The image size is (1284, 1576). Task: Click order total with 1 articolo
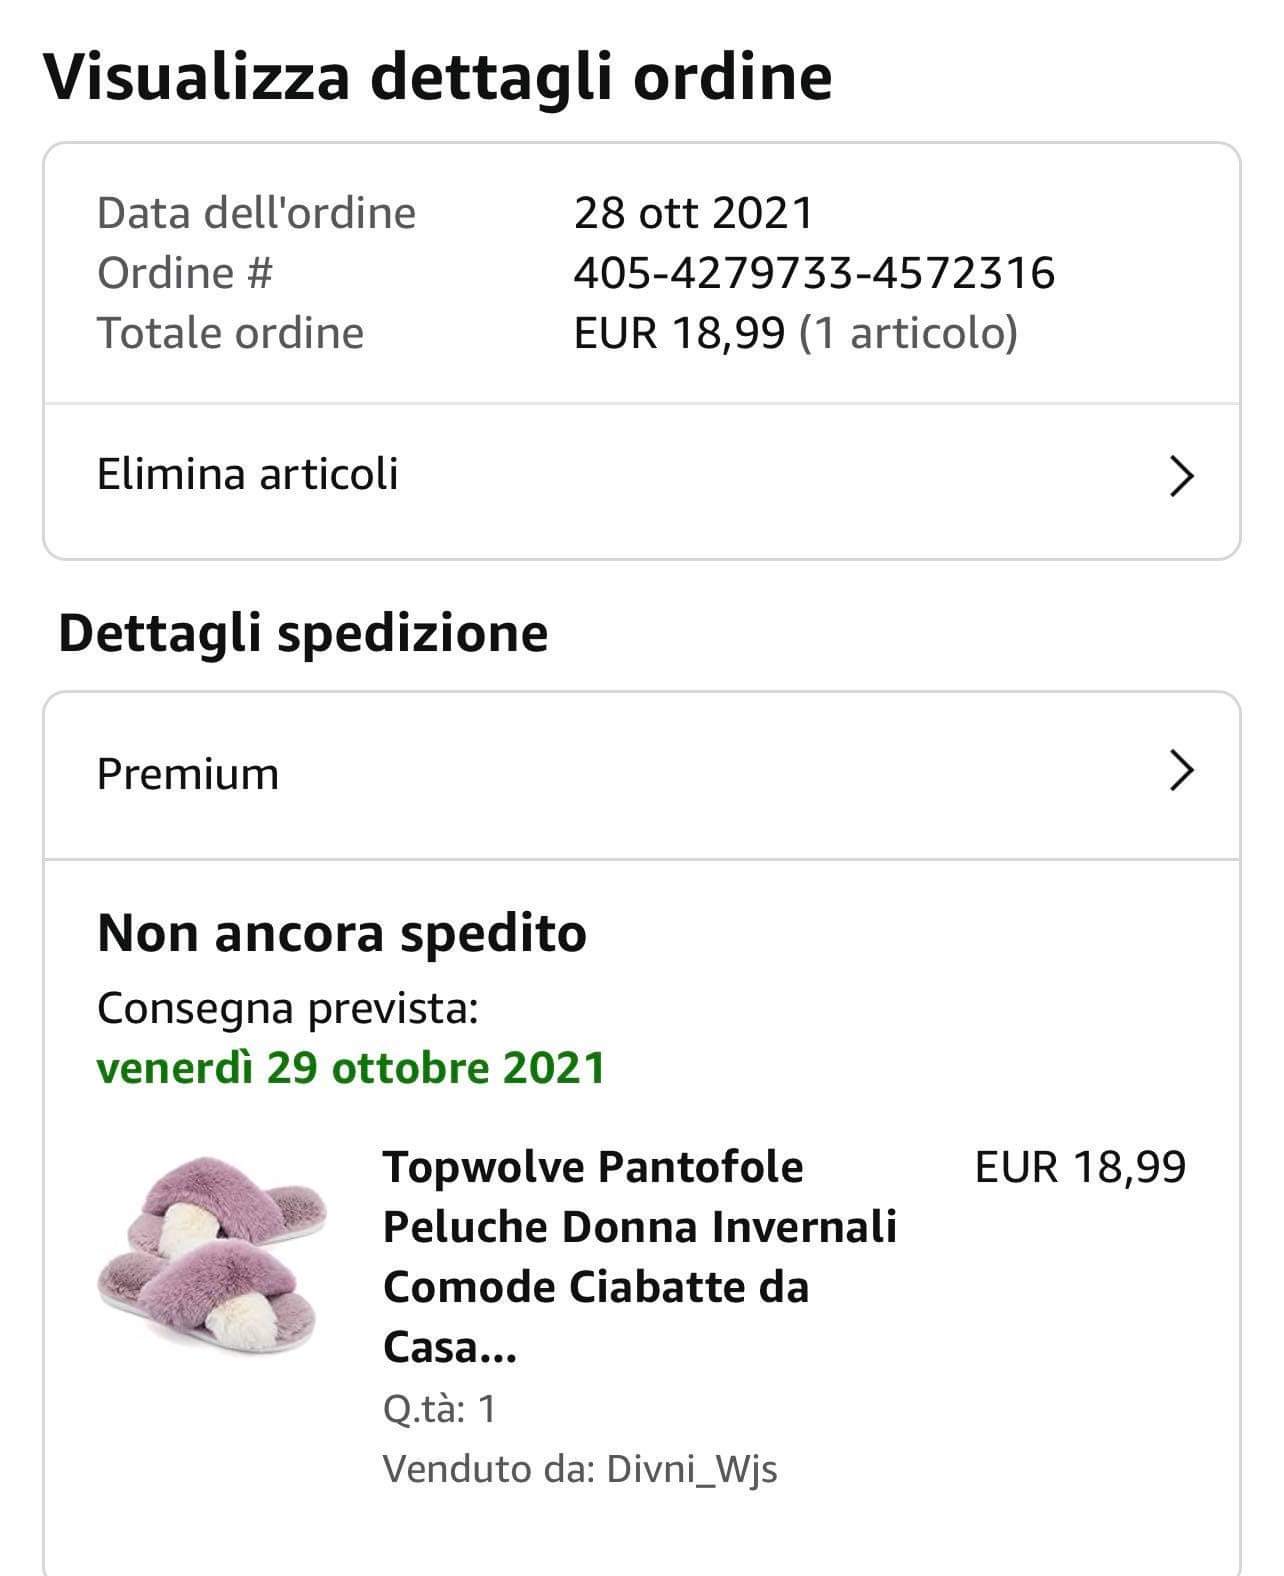pyautogui.click(x=795, y=333)
